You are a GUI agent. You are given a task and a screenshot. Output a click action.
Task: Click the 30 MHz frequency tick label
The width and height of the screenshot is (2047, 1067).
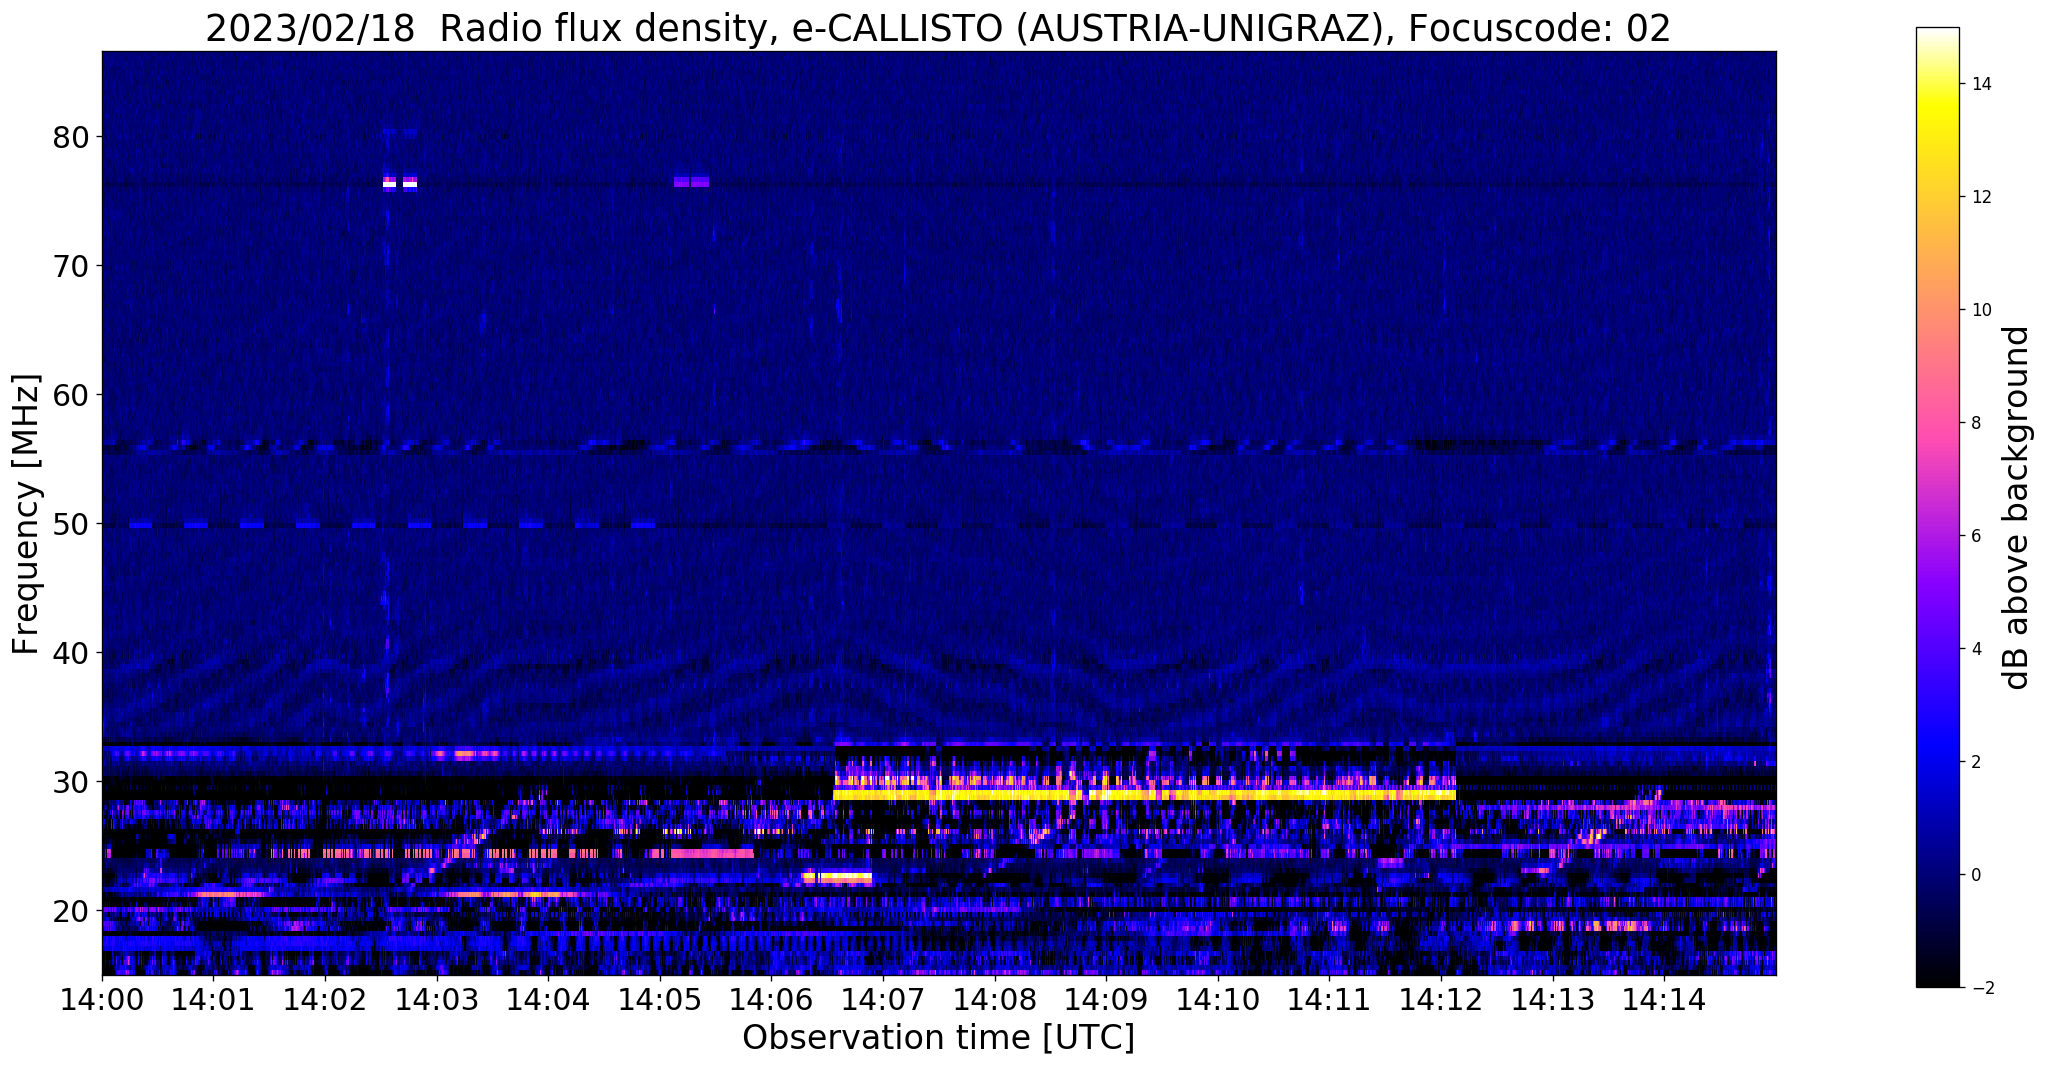coord(70,782)
